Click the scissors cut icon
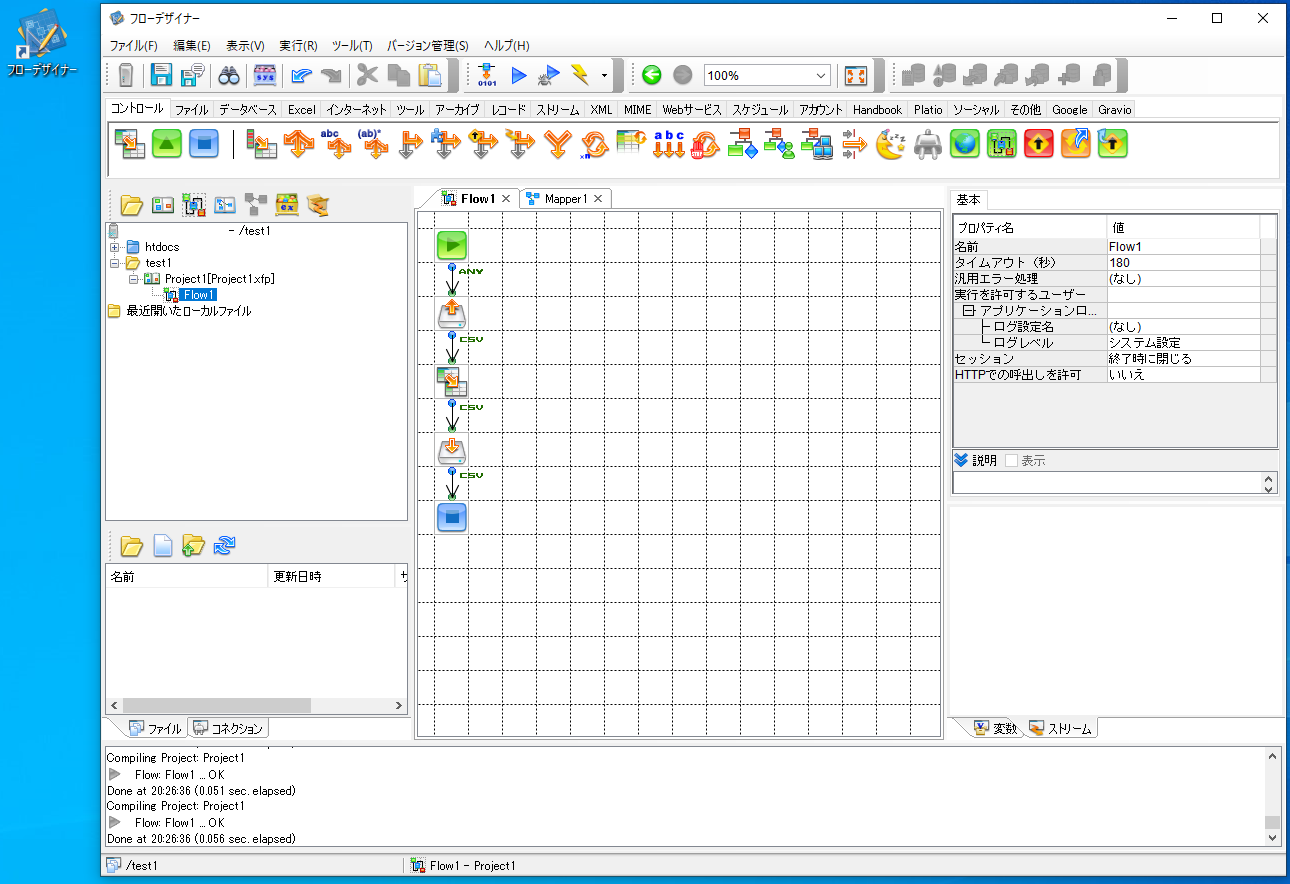1290x884 pixels. click(368, 75)
